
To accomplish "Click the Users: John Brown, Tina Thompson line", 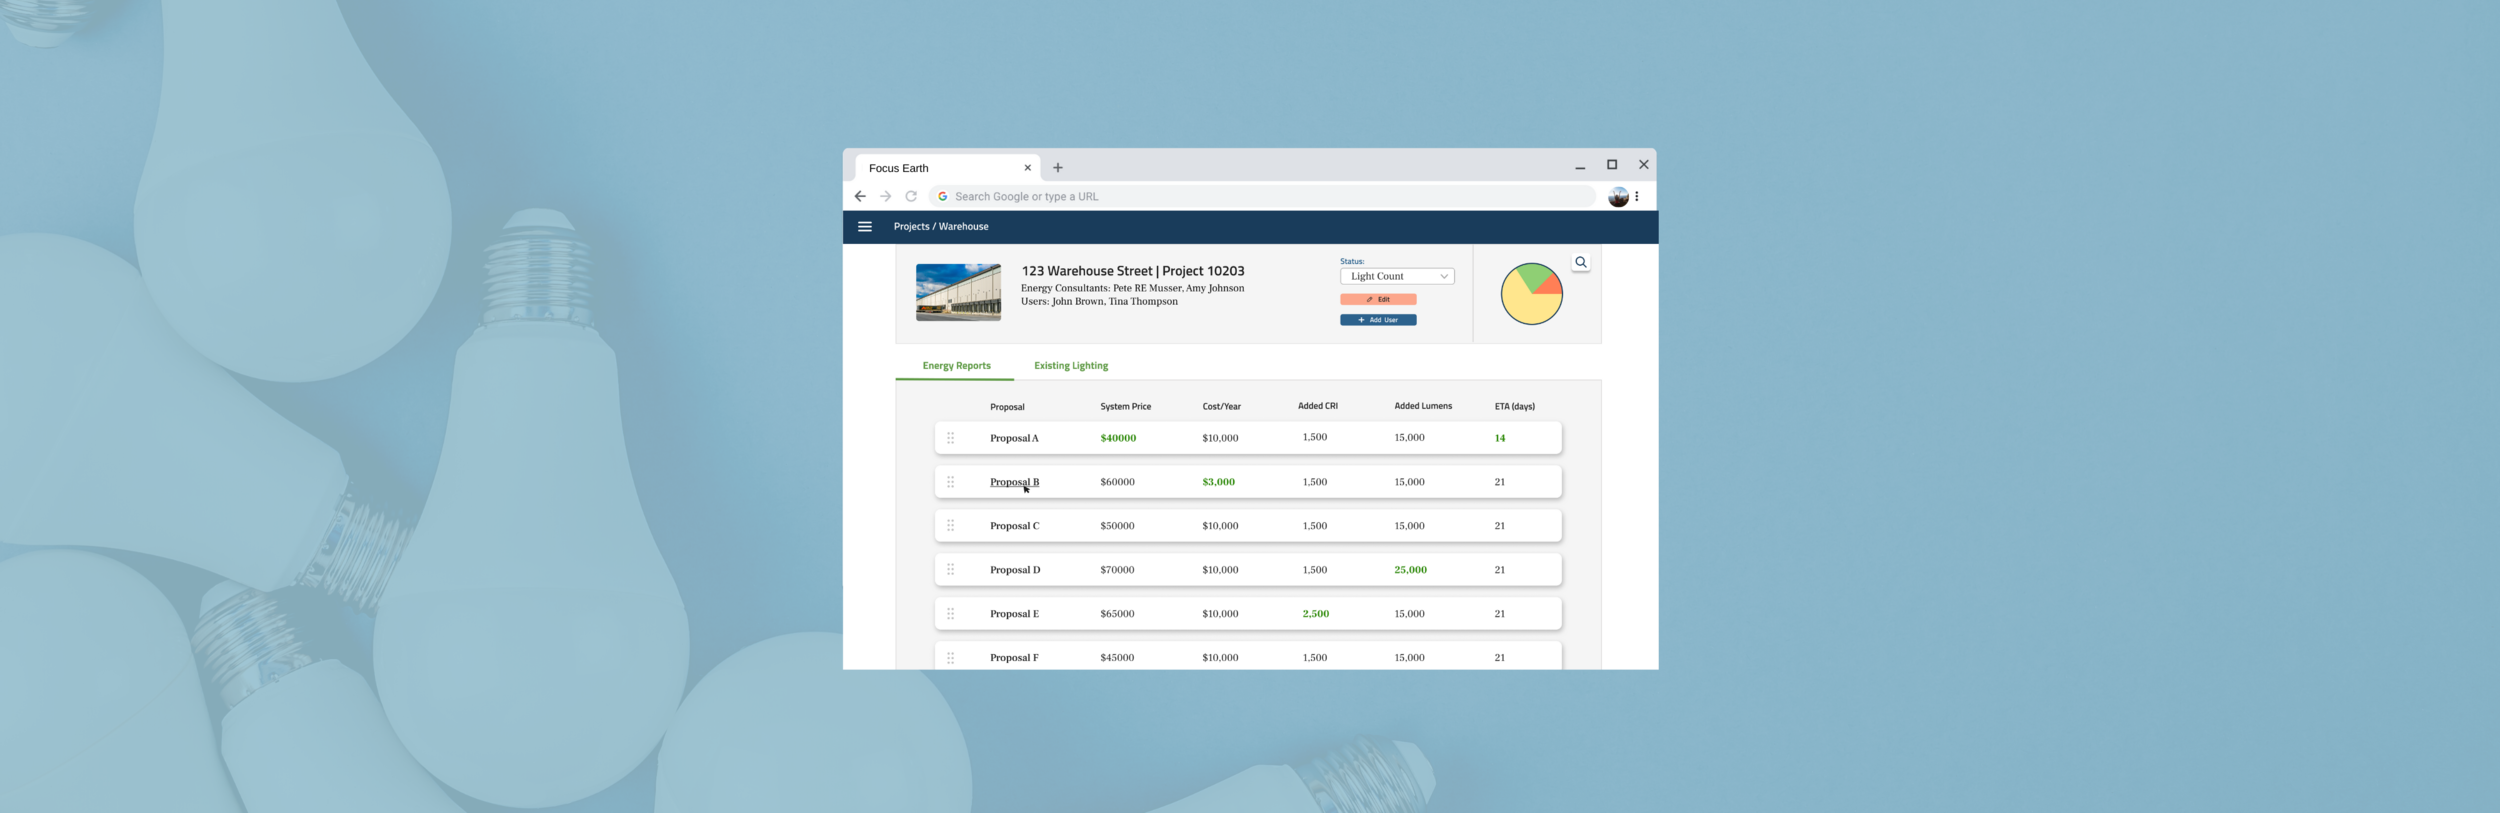I will 1099,301.
